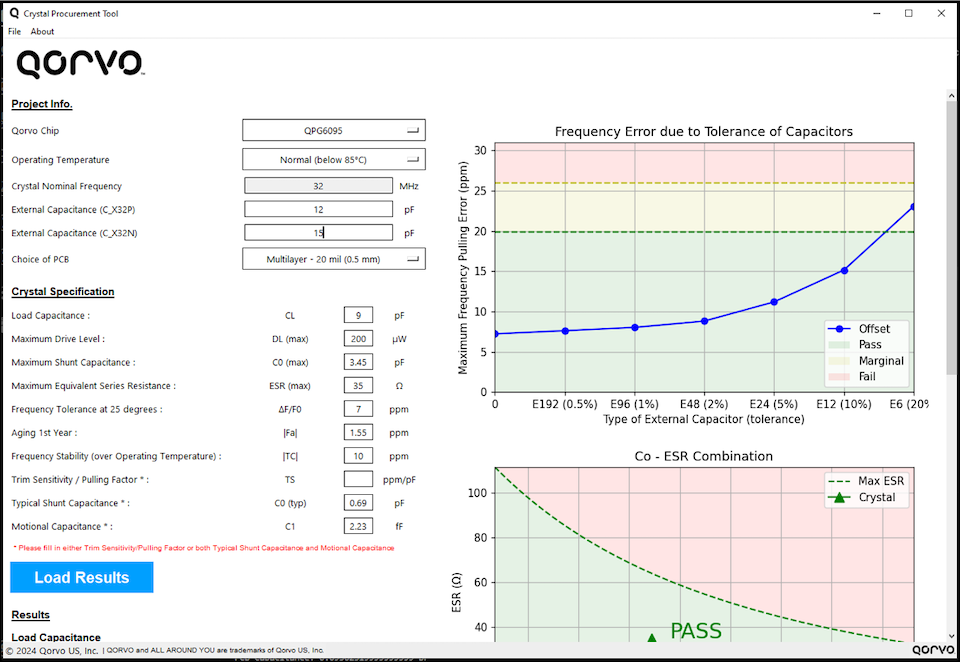This screenshot has width=960, height=662.
Task: Expand the Operating Temperature dropdown
Action: click(333, 159)
